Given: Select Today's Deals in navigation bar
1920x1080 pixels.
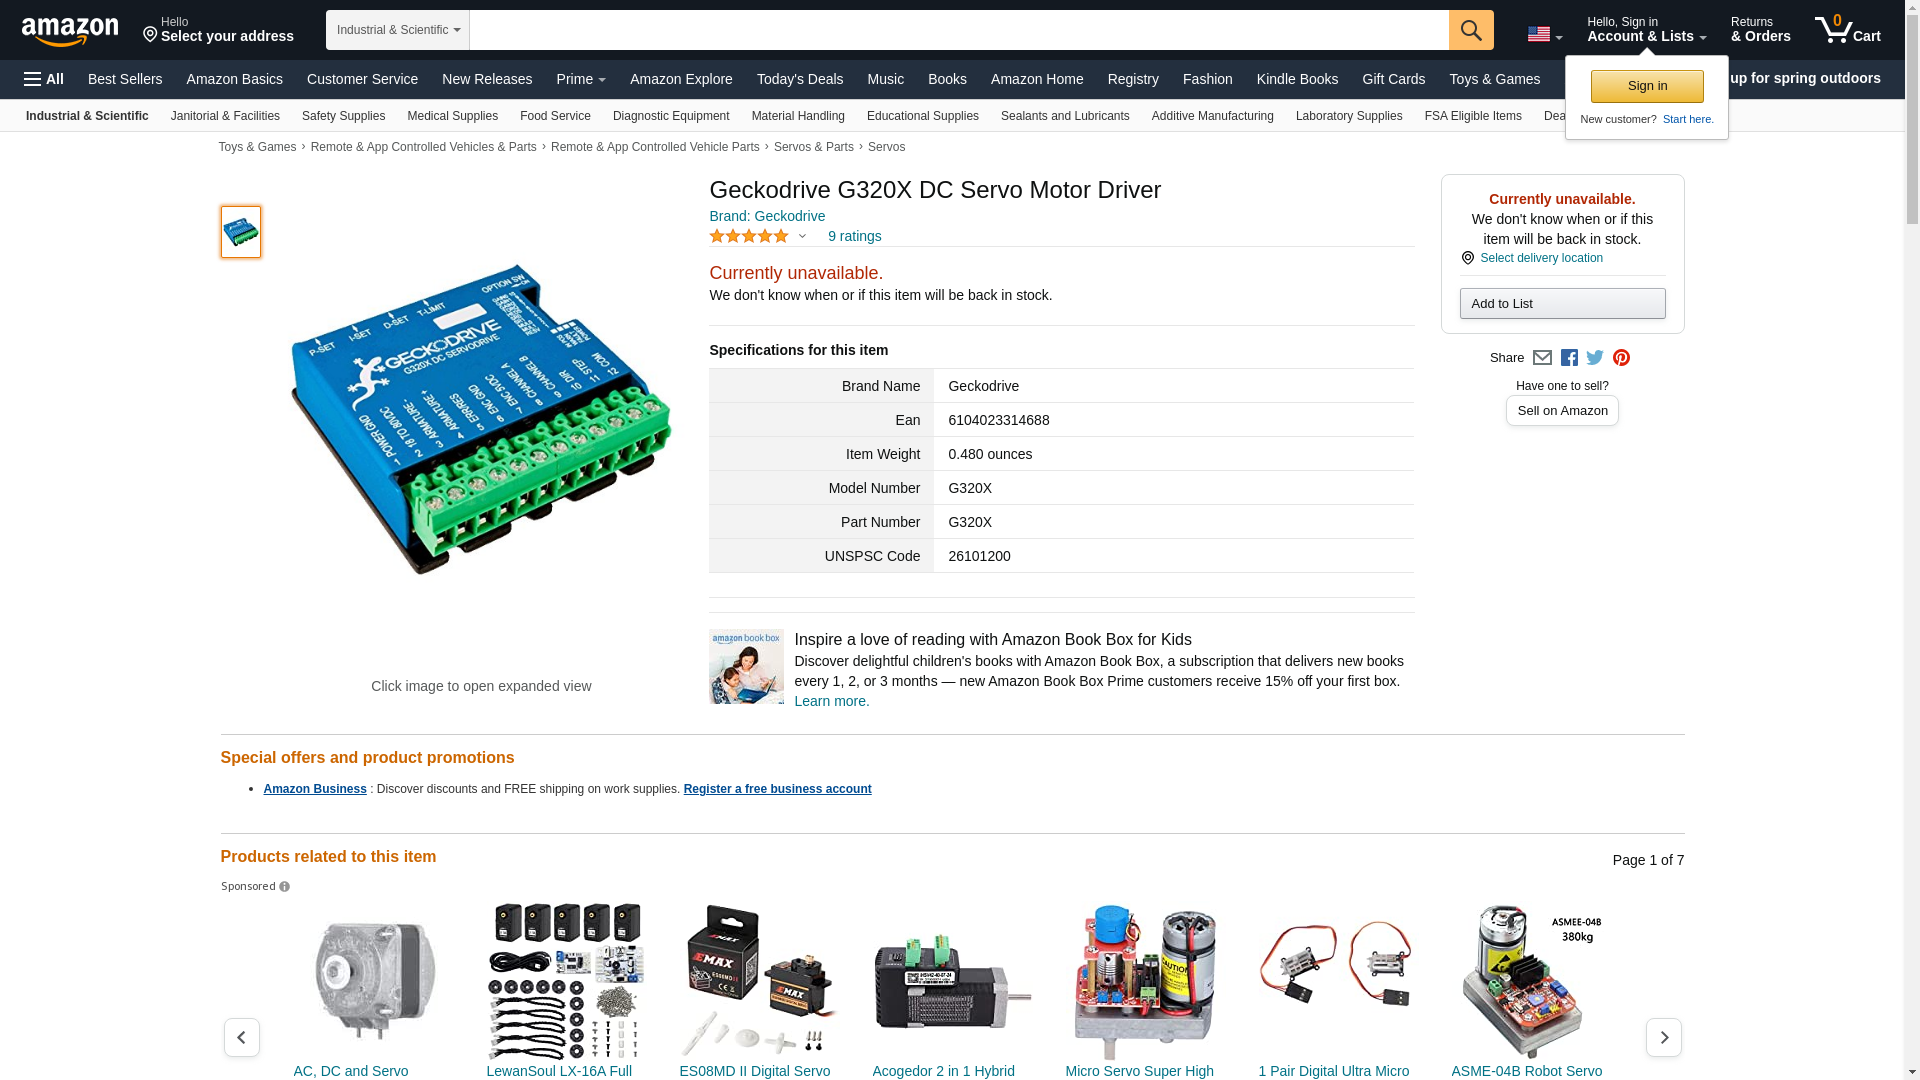Looking at the screenshot, I should coord(800,79).
